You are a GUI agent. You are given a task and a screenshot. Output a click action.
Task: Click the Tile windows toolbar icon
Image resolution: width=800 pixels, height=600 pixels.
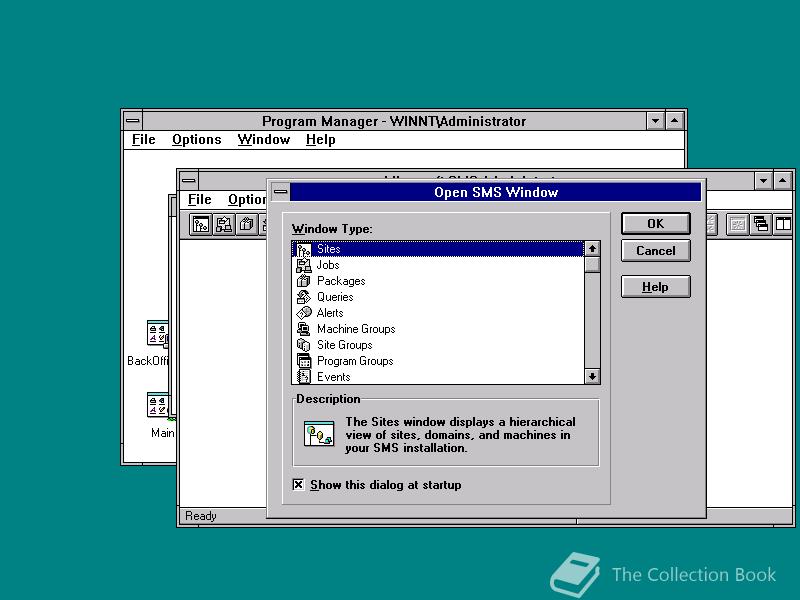pyautogui.click(x=783, y=224)
